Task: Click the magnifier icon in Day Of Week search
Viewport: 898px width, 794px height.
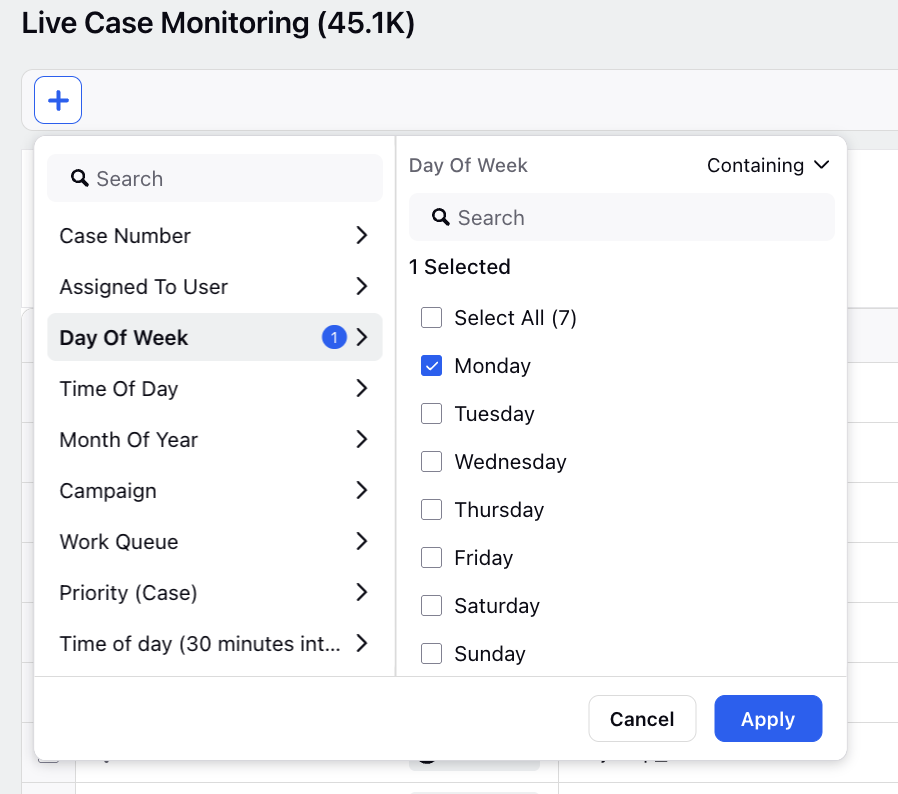Action: pos(440,217)
